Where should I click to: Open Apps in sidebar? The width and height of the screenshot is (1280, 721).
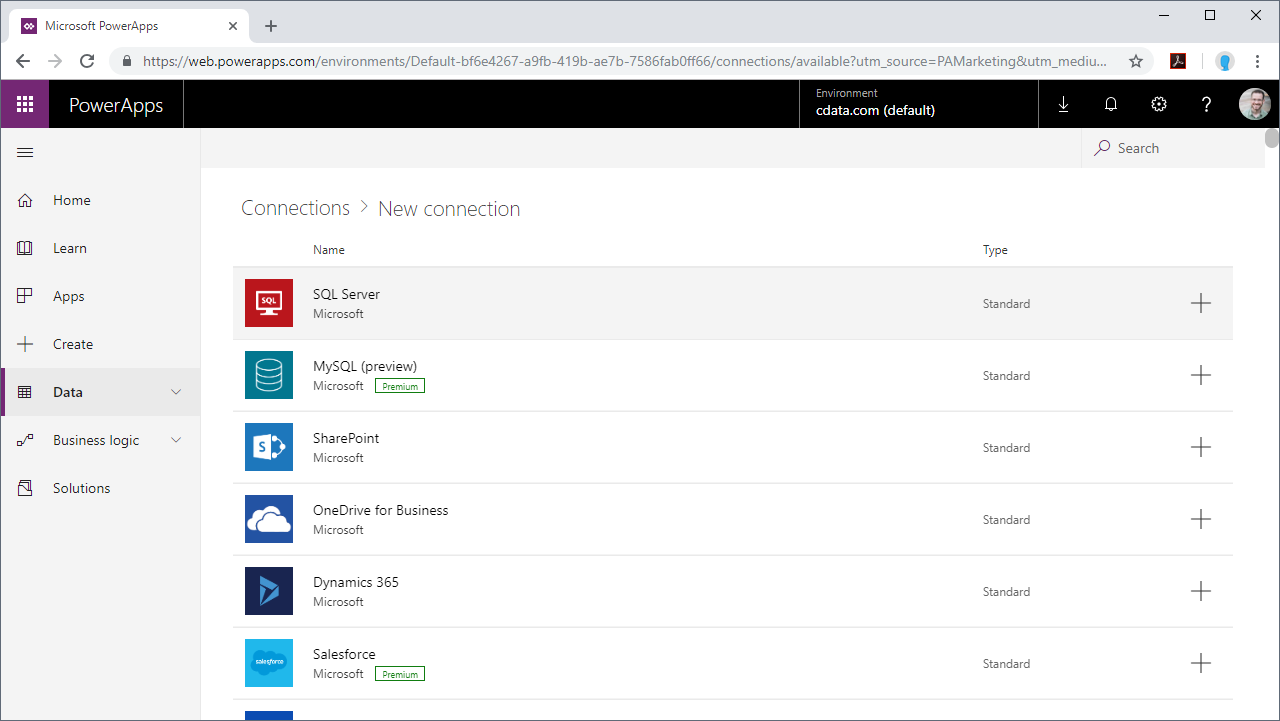click(x=101, y=296)
